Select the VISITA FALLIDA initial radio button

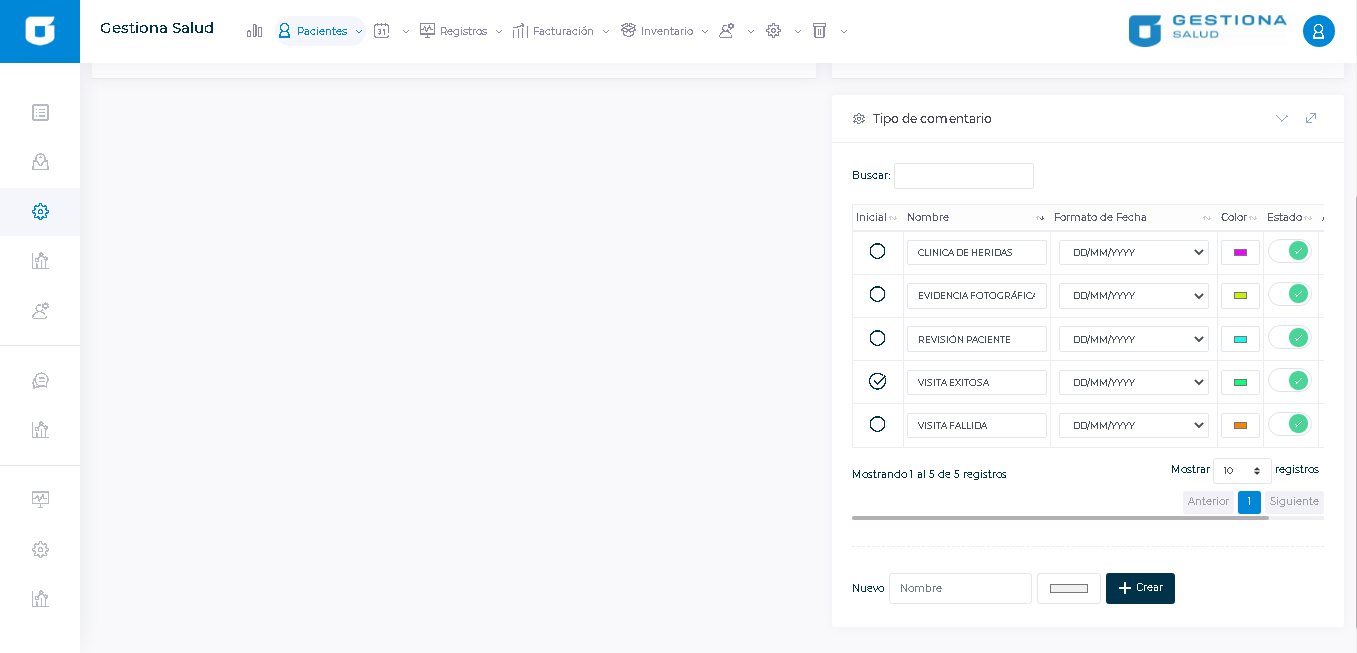pyautogui.click(x=877, y=425)
